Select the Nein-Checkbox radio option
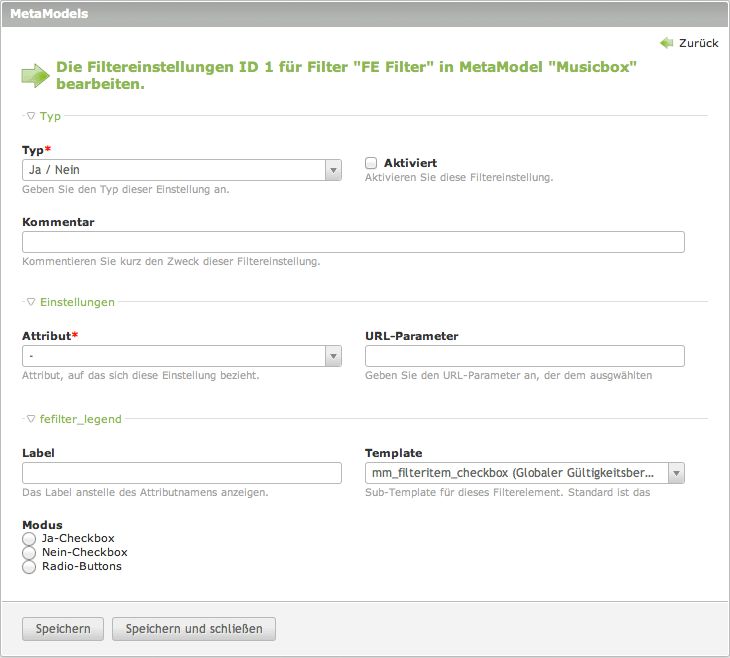 tap(29, 553)
